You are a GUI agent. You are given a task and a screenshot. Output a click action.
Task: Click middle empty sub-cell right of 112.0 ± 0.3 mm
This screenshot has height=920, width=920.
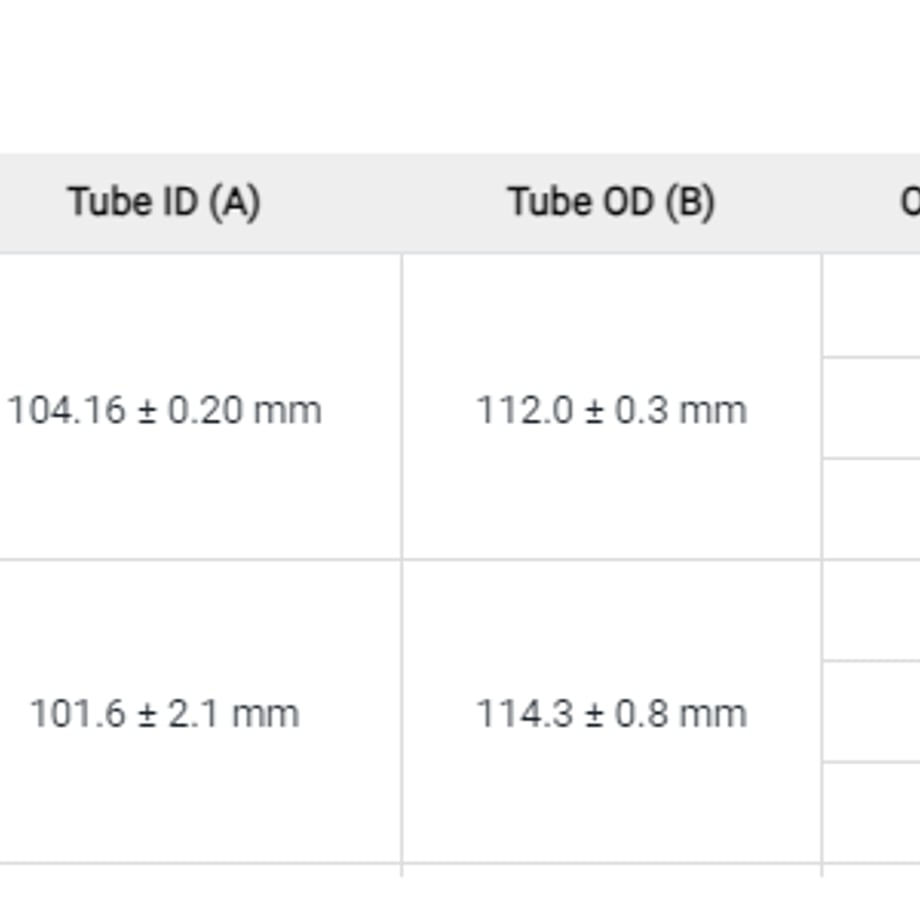[871, 408]
